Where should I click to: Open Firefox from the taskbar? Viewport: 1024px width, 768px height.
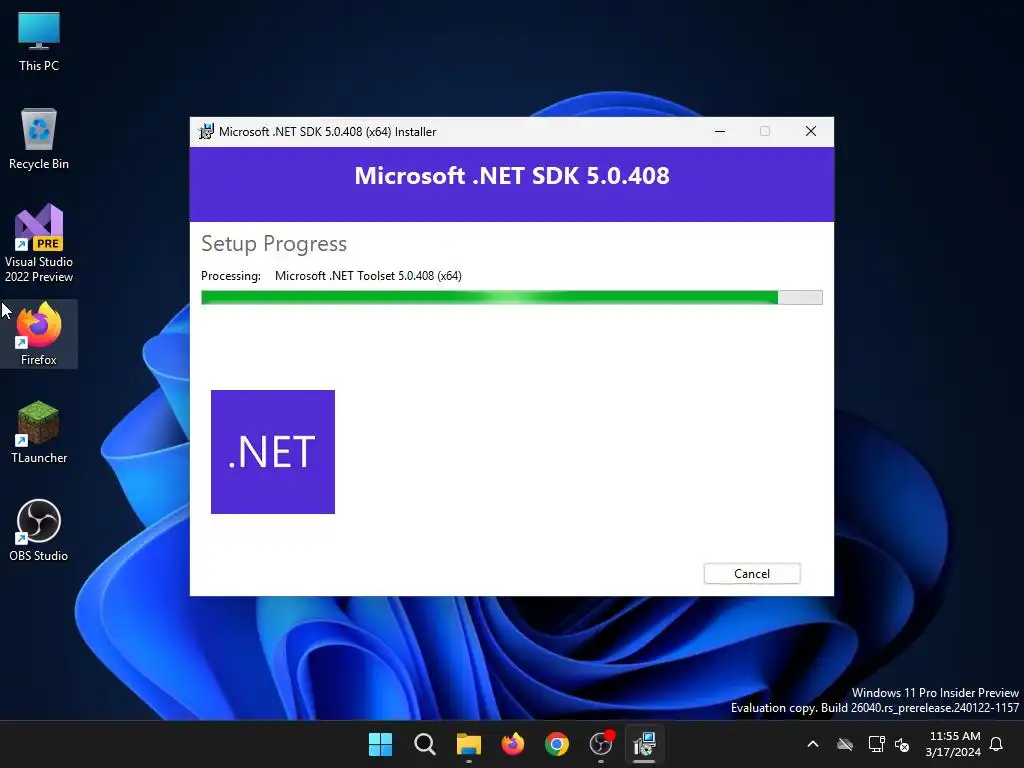[513, 744]
